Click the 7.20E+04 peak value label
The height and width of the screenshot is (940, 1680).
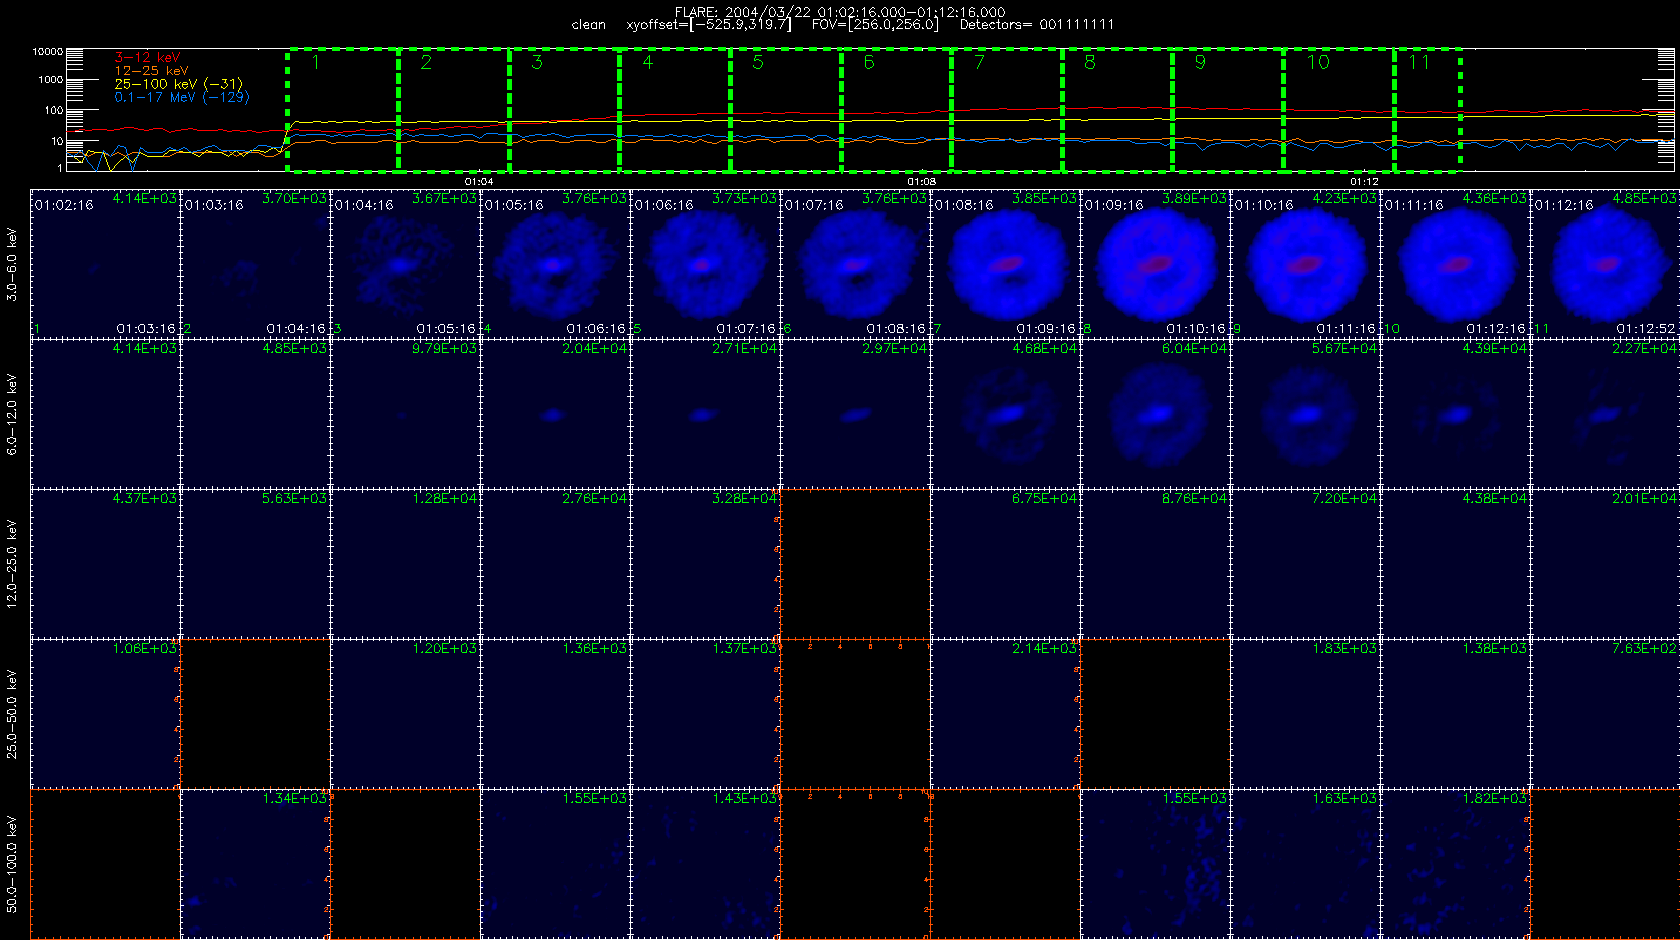[x=1345, y=498]
